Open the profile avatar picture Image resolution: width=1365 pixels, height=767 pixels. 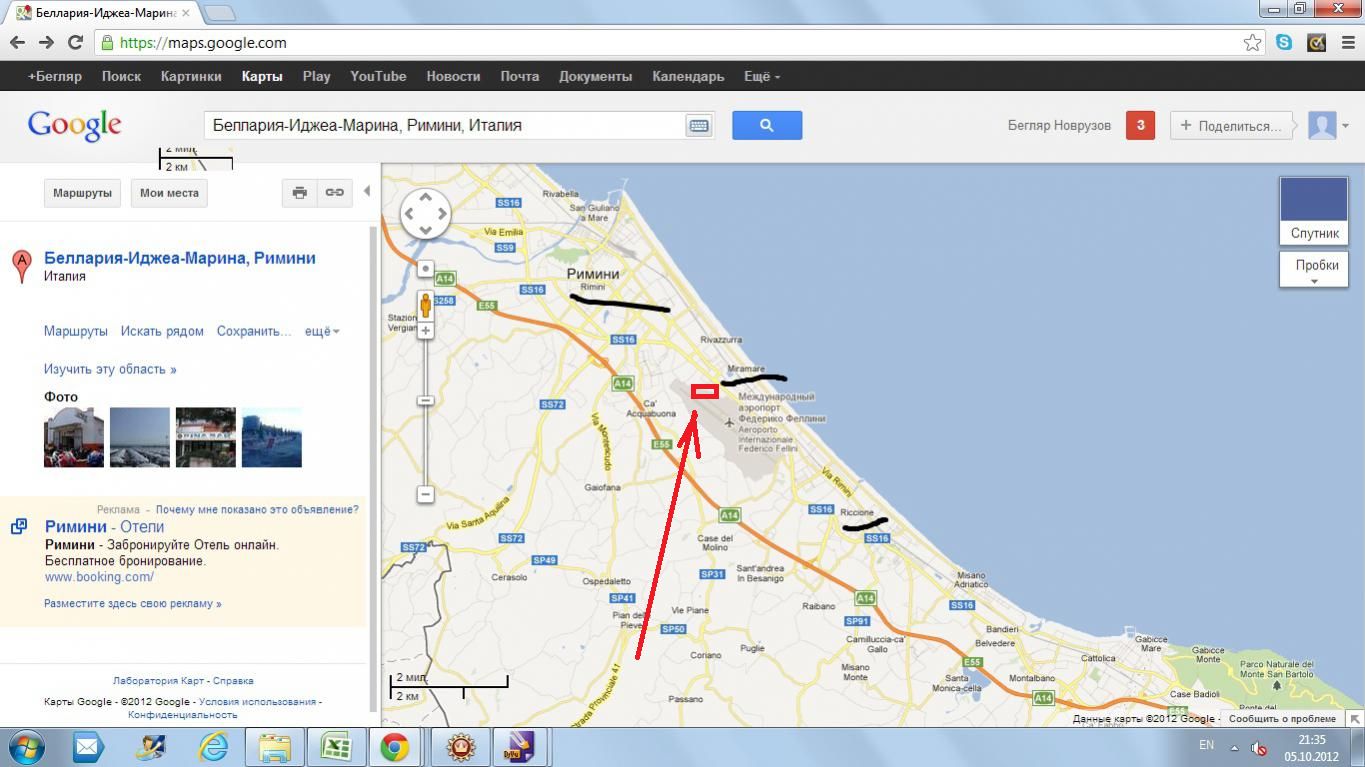point(1323,125)
